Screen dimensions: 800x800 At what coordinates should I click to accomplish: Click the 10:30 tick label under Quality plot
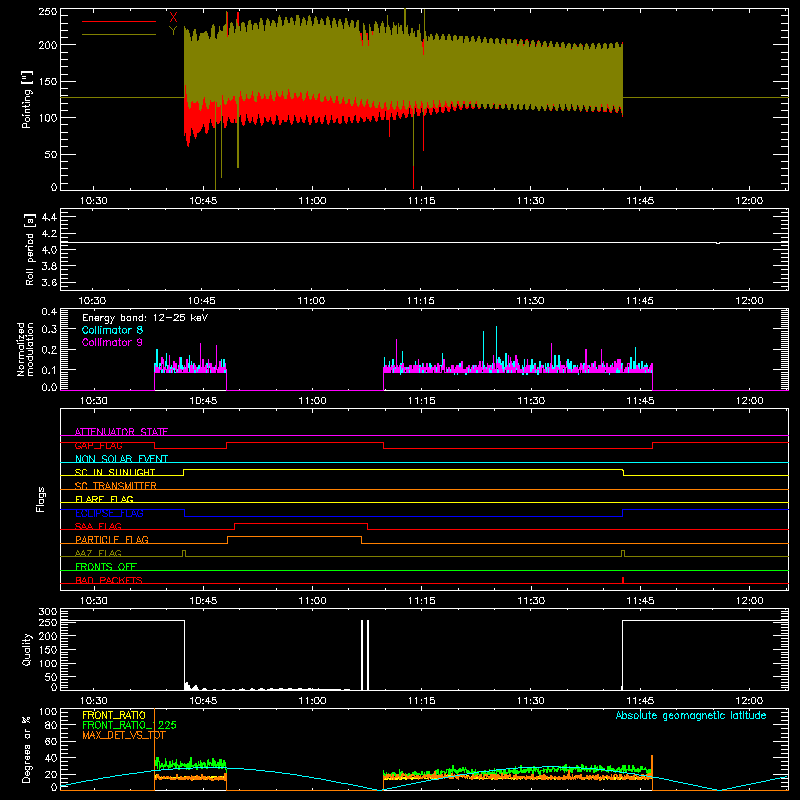click(x=94, y=701)
